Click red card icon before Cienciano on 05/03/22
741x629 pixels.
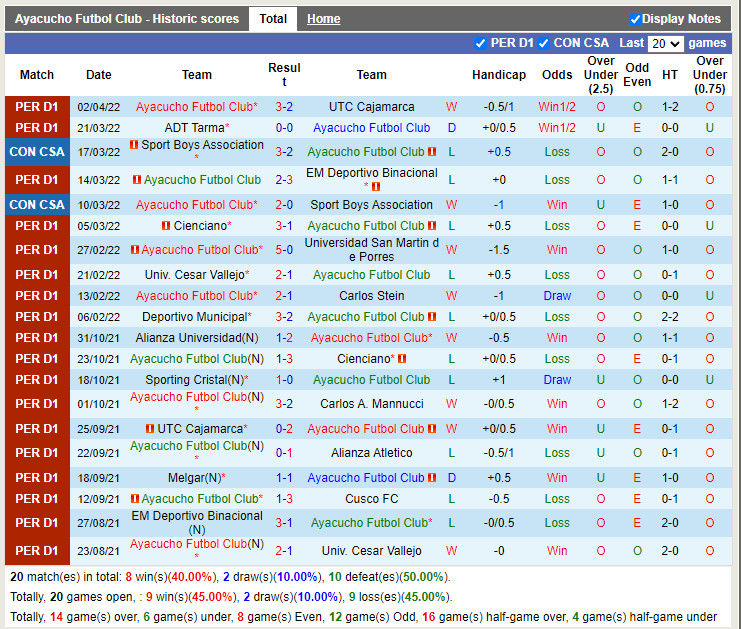coord(166,226)
